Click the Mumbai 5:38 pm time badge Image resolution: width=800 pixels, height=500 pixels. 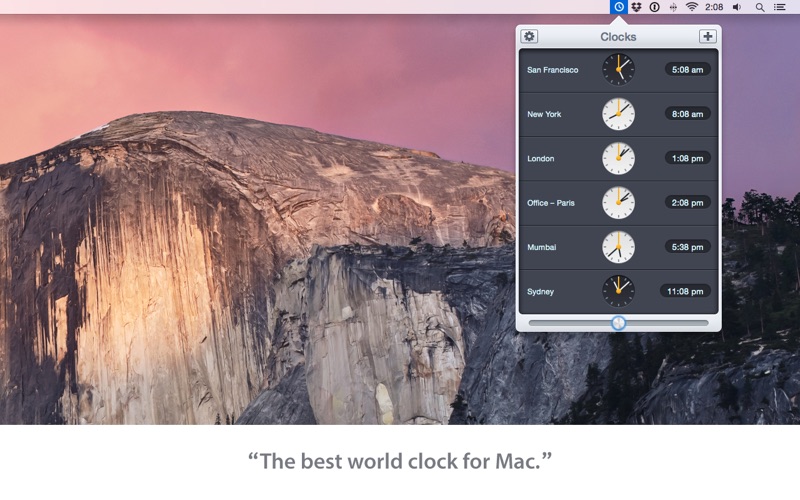coord(687,247)
